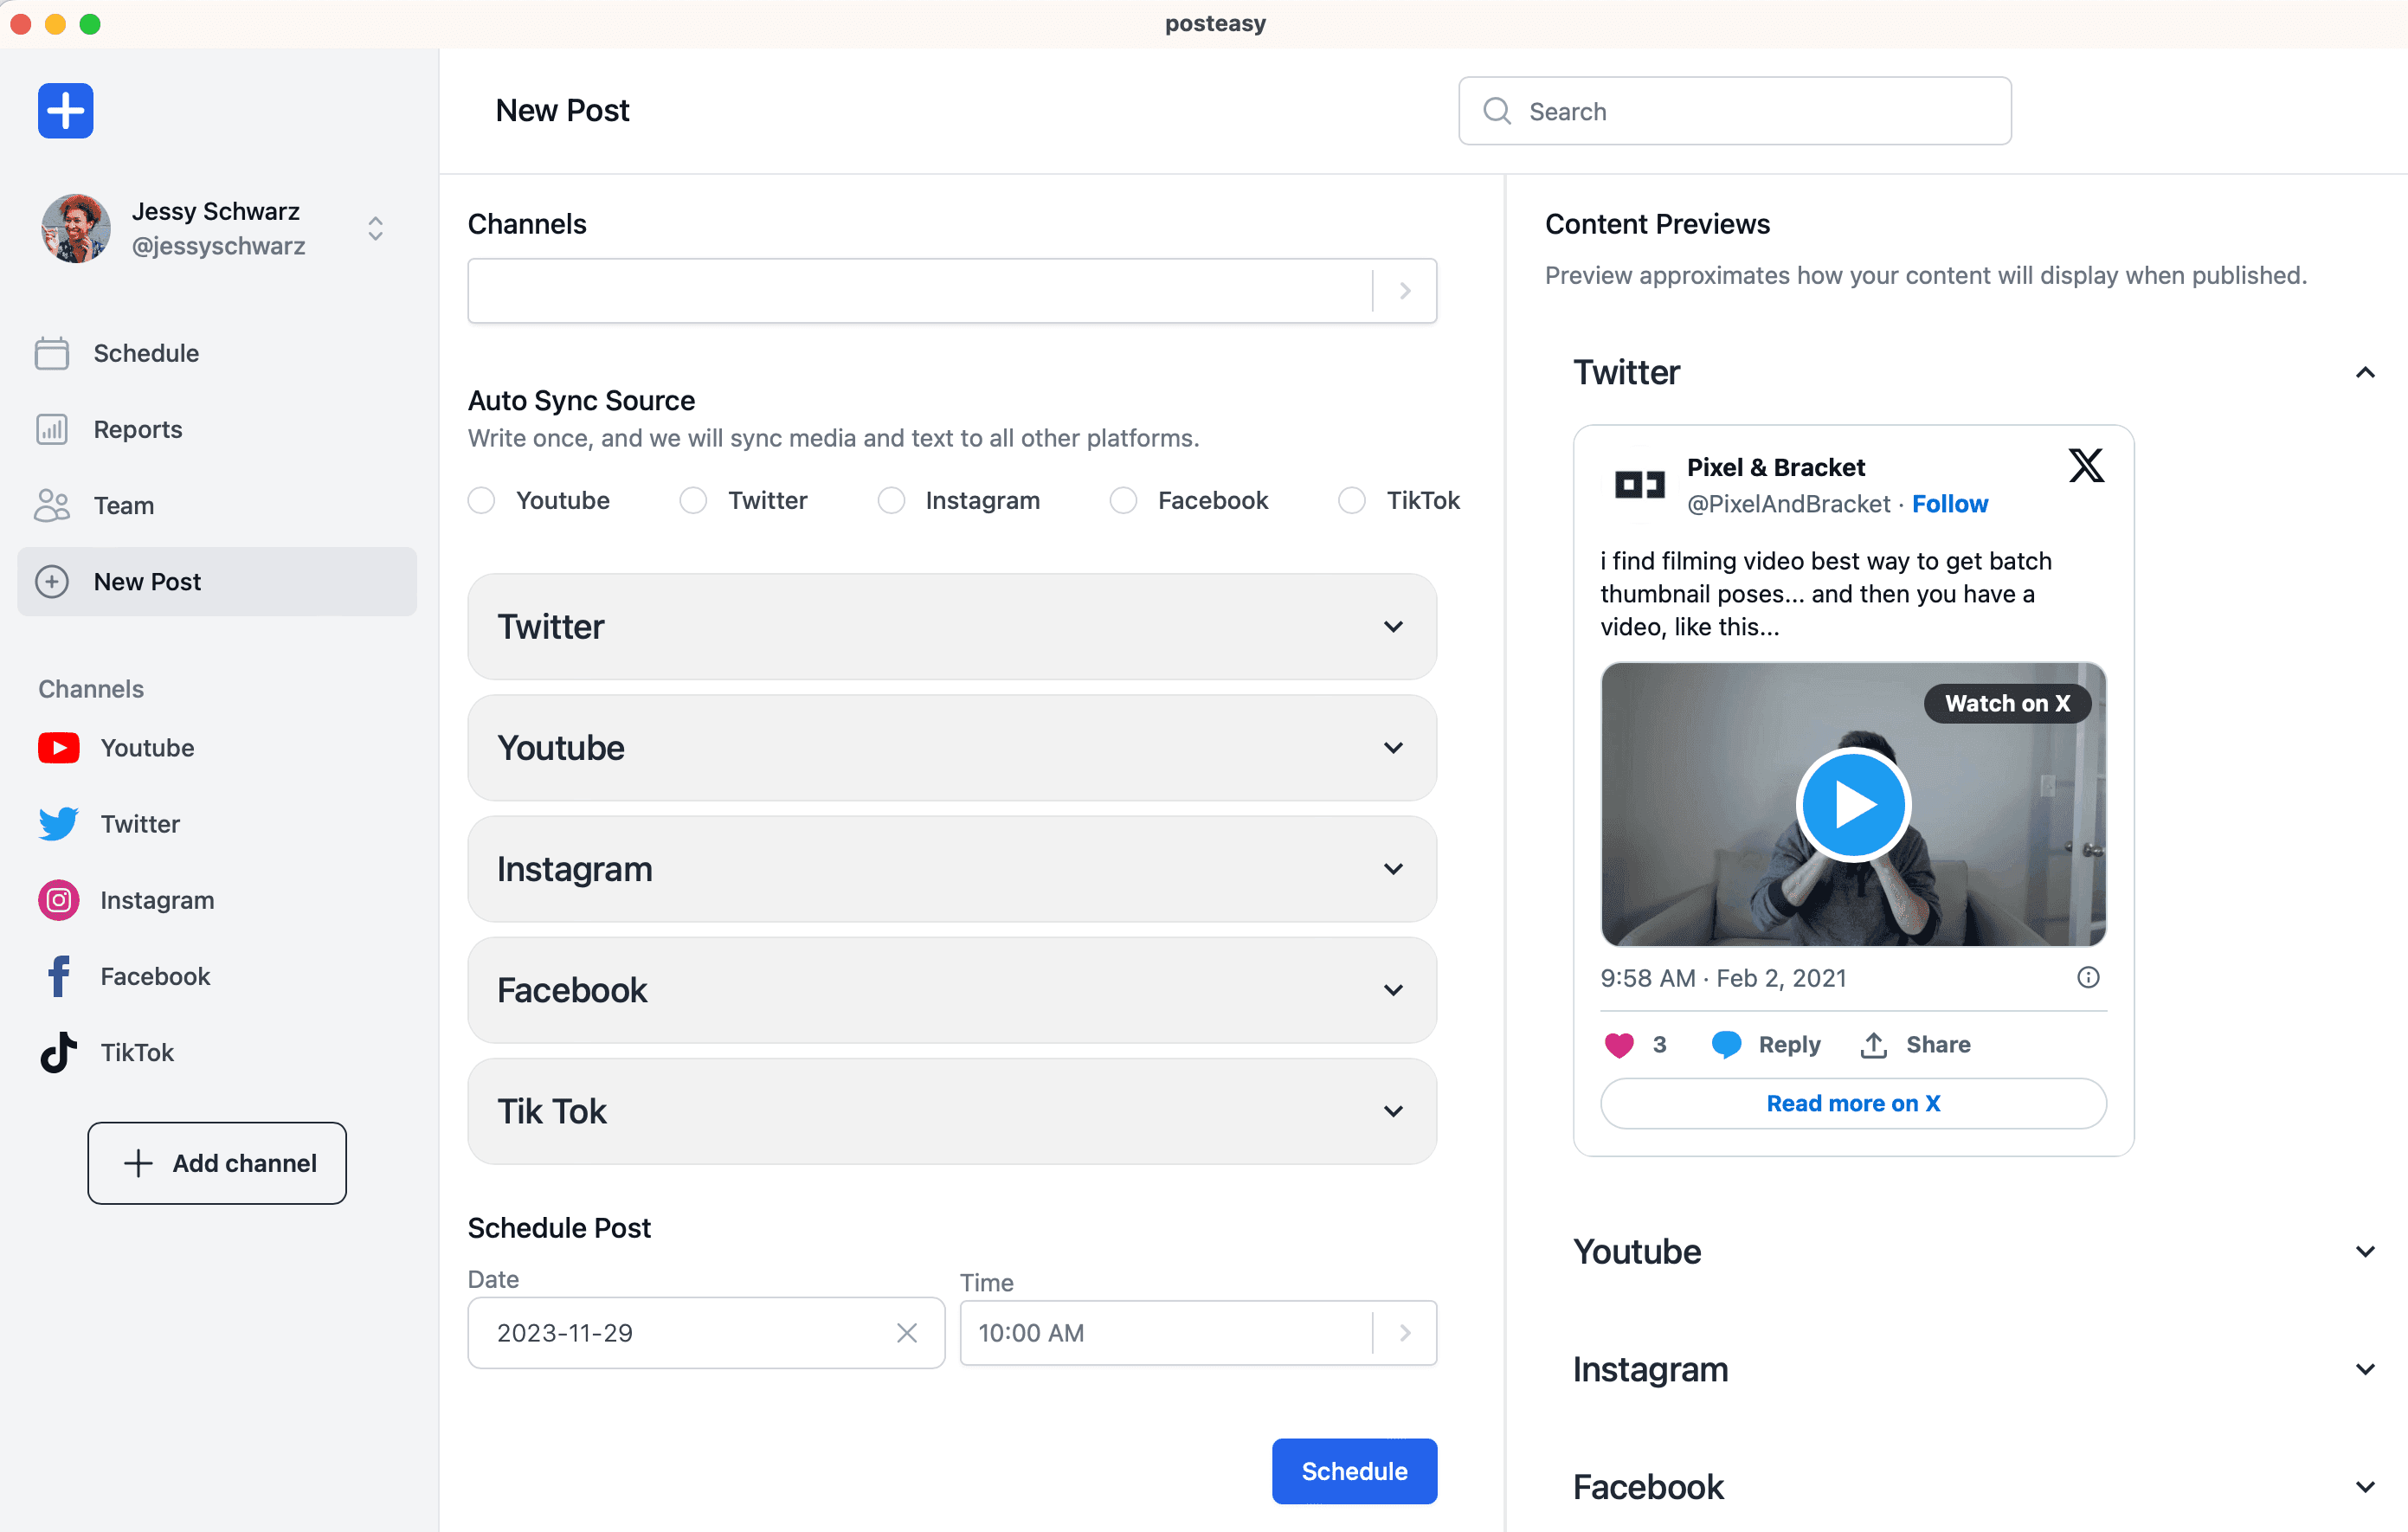Select Instagram as auto sync source
The image size is (2408, 1532).
click(x=891, y=500)
